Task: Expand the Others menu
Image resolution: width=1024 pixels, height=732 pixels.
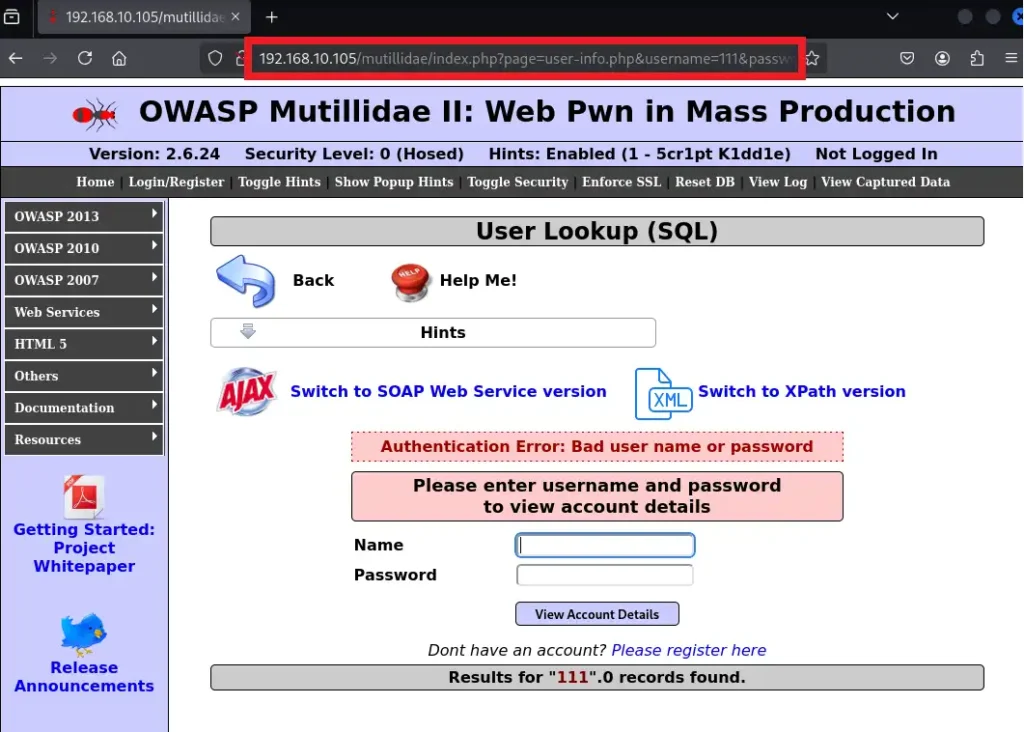Action: pos(84,375)
